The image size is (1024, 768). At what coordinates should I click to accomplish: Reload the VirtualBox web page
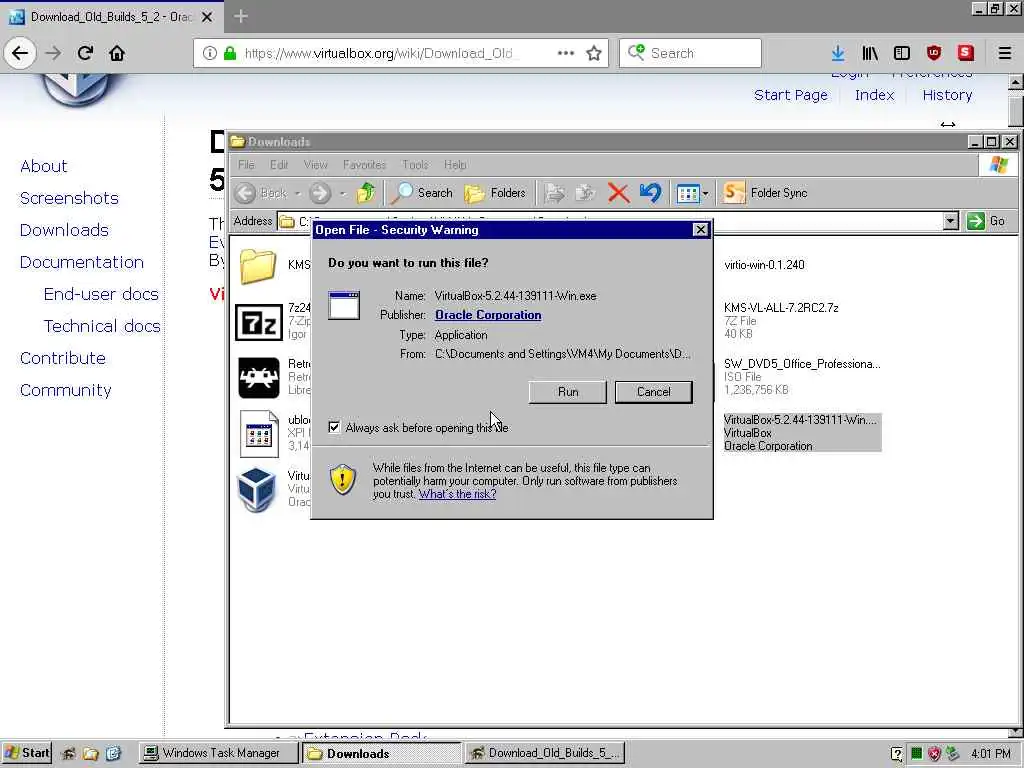85,53
